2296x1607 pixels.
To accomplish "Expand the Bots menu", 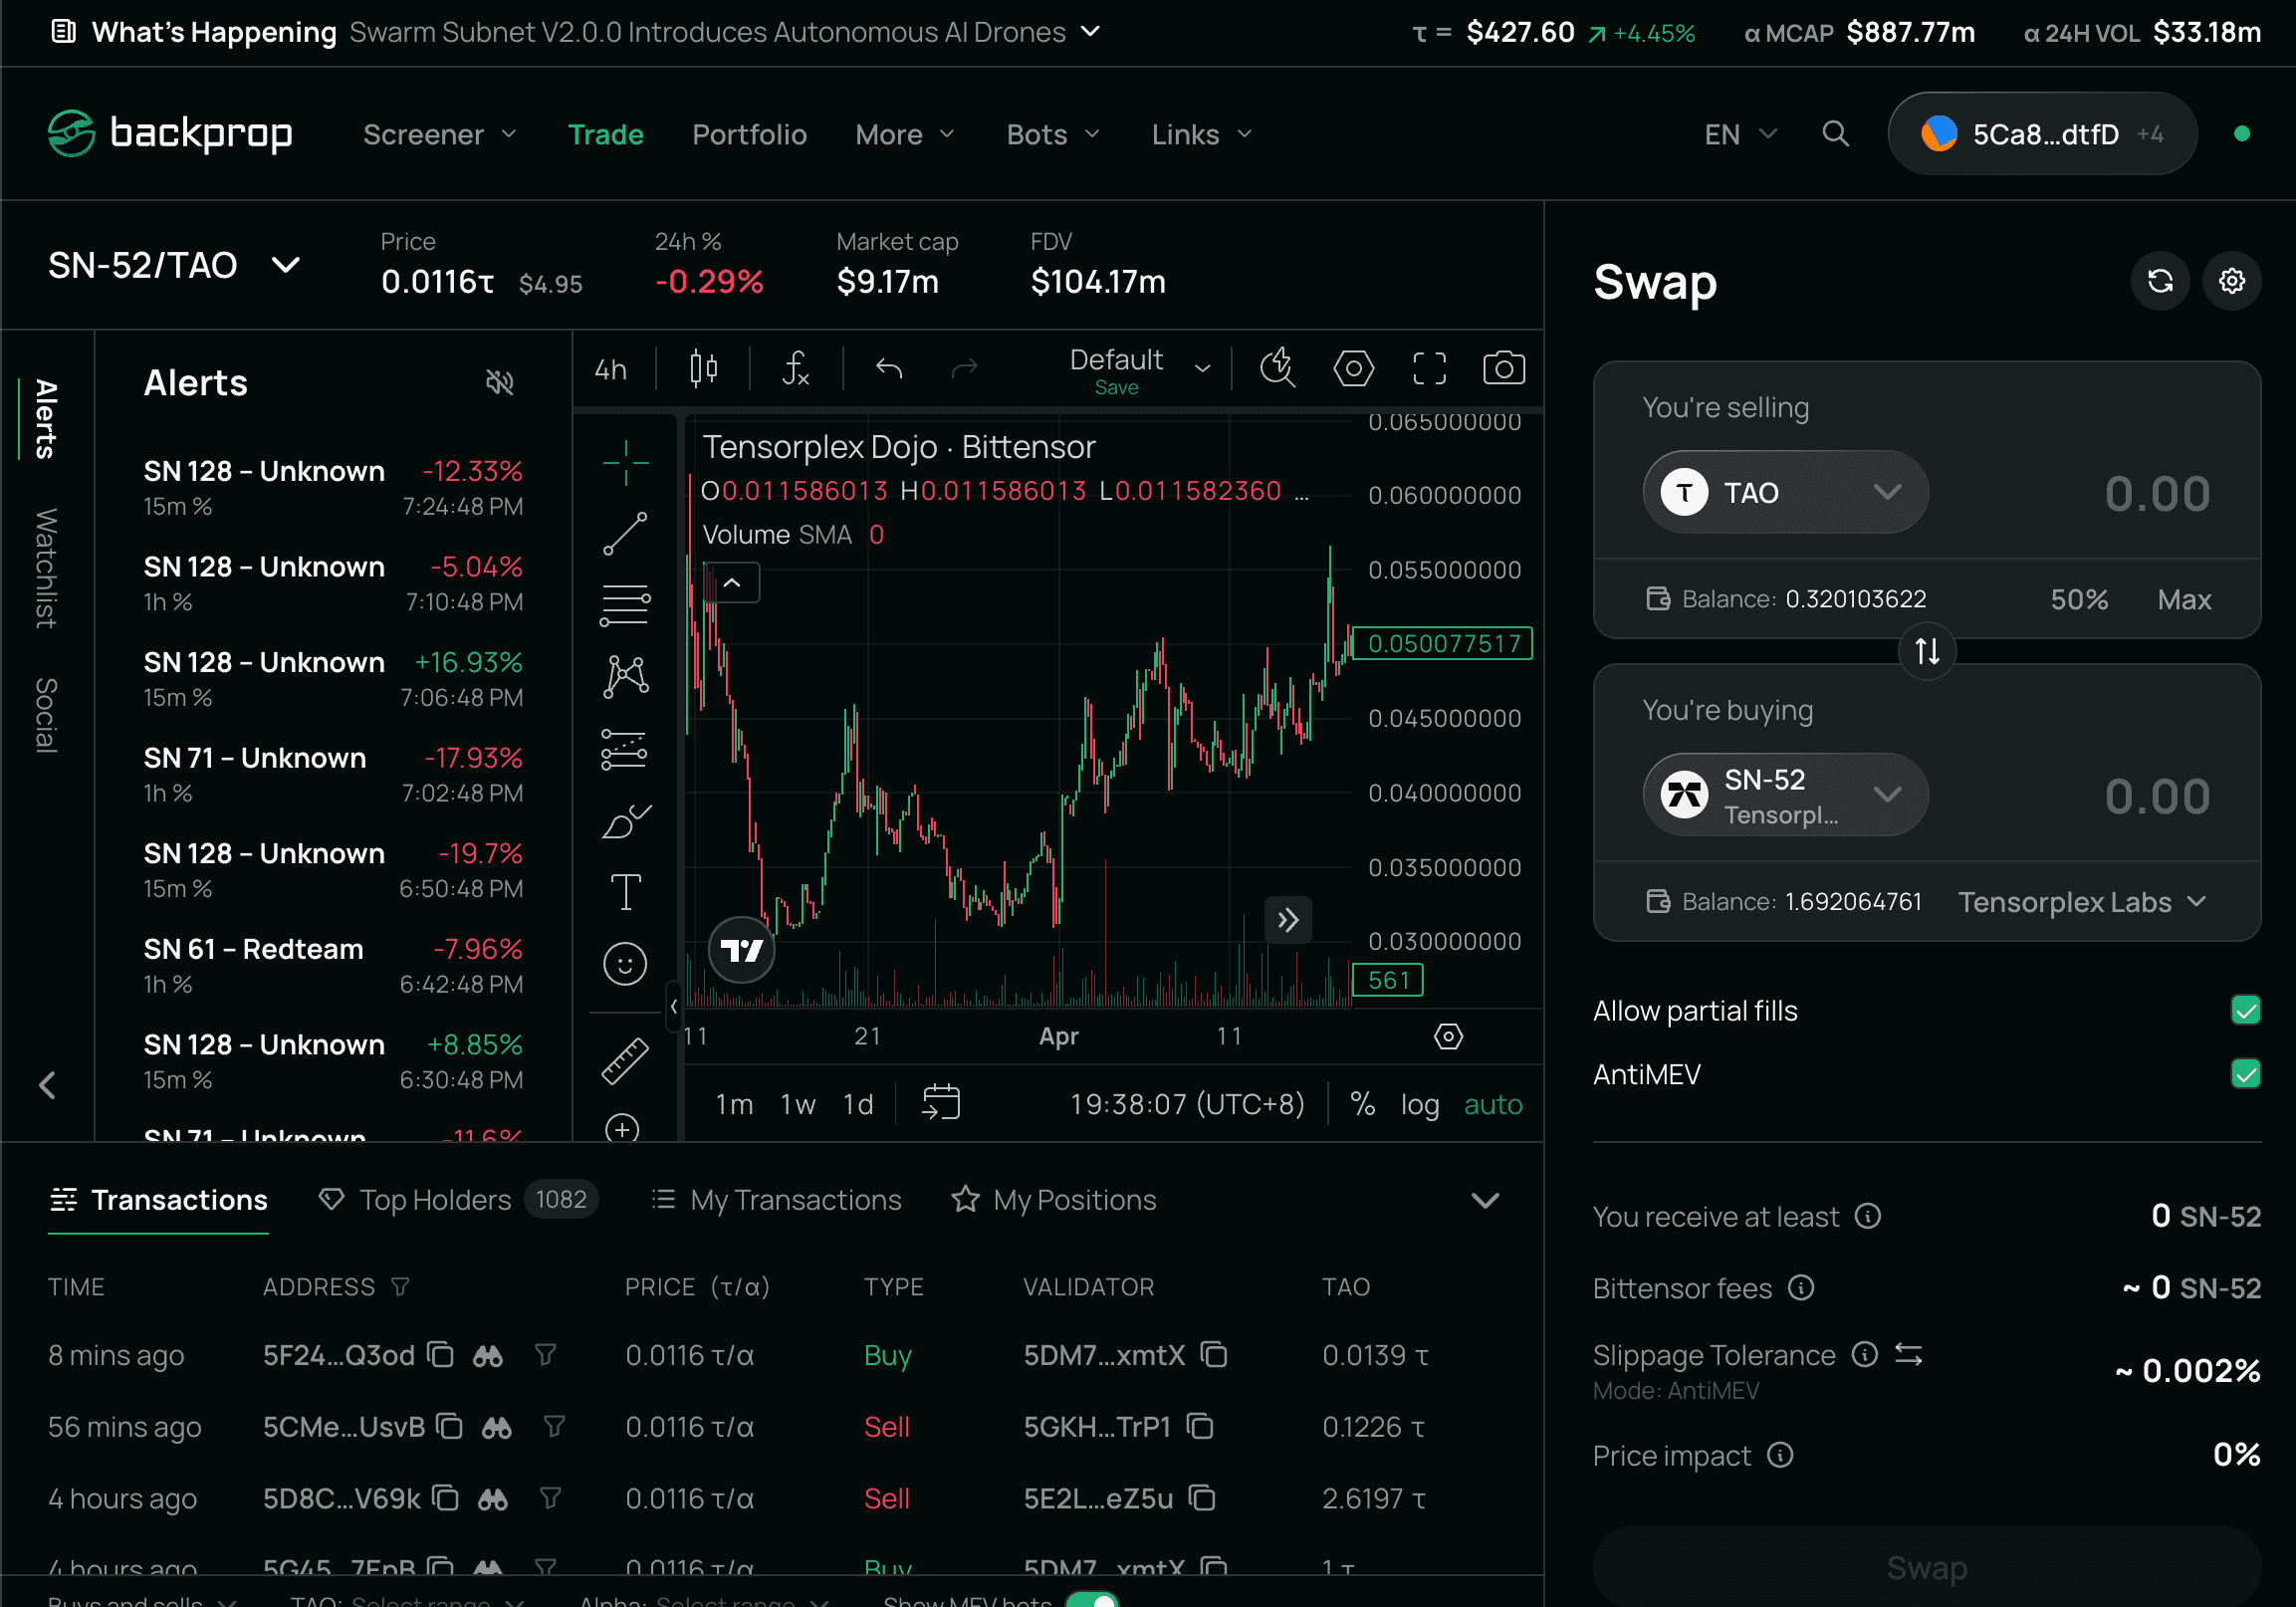I will coord(1053,134).
